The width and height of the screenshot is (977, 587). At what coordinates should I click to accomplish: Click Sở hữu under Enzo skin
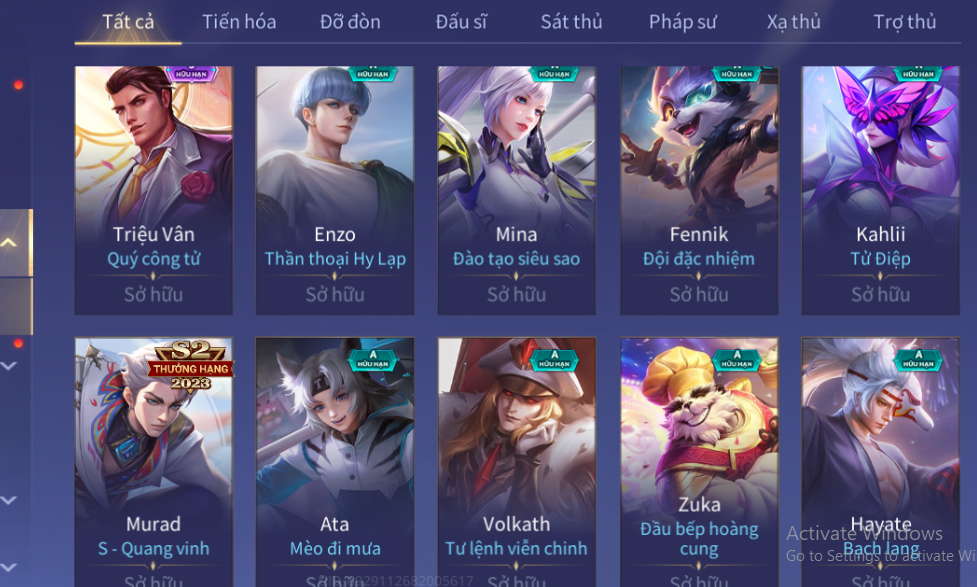[x=335, y=295]
